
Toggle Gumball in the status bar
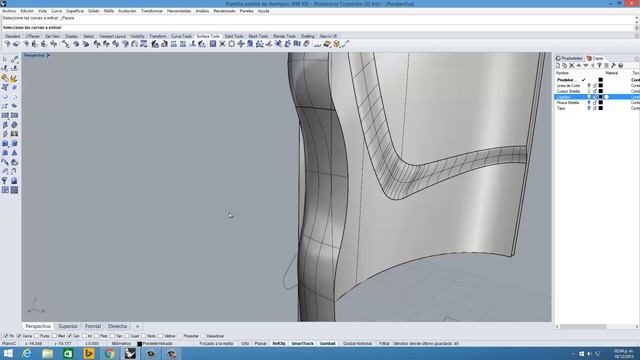327,344
